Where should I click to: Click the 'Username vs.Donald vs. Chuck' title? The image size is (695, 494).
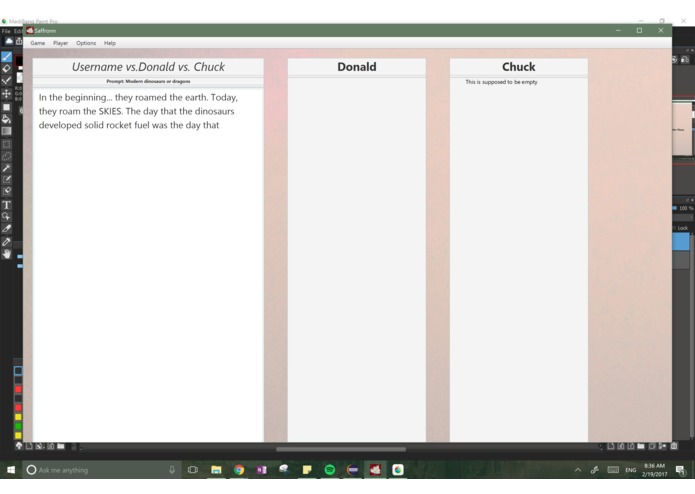click(148, 67)
